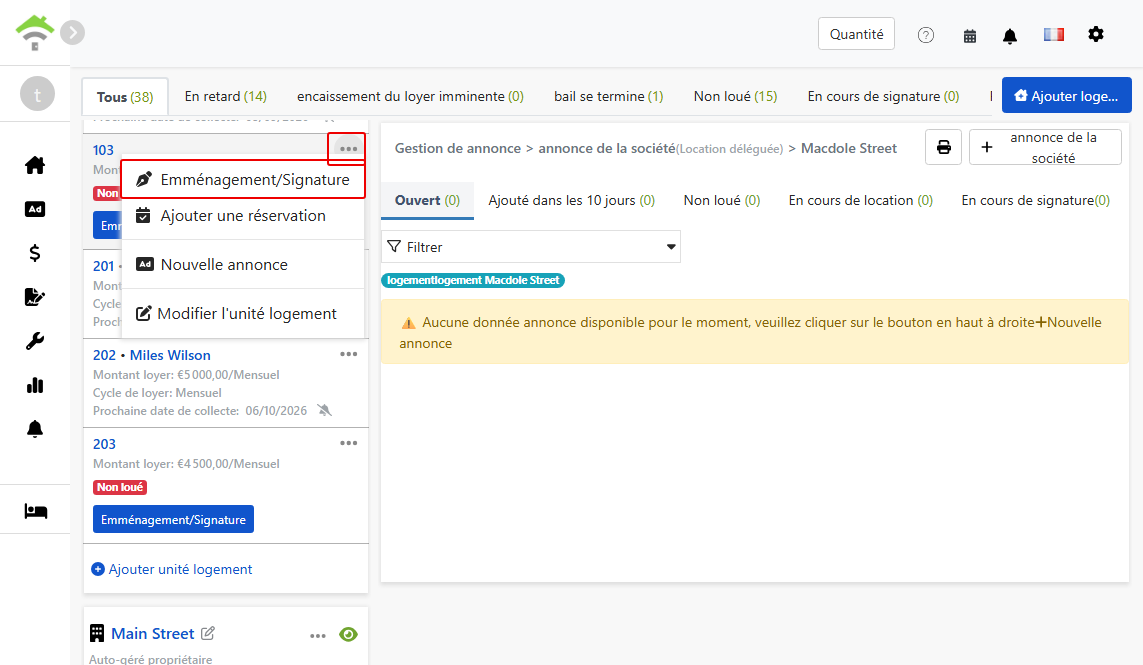Open the dollar finance sidebar icon

tap(35, 253)
